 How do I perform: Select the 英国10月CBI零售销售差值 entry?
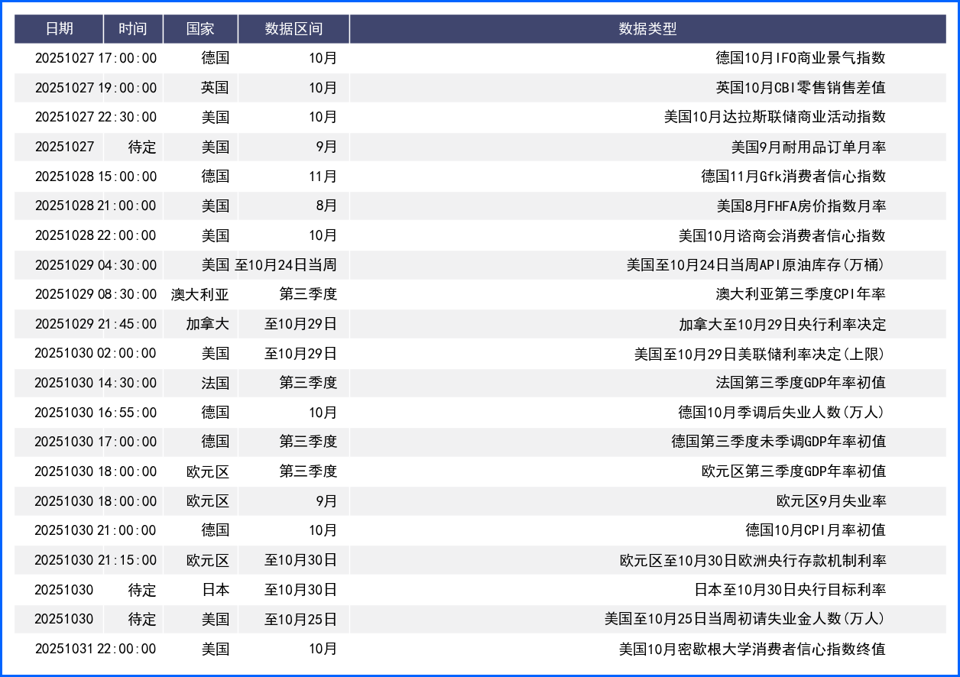click(x=800, y=88)
